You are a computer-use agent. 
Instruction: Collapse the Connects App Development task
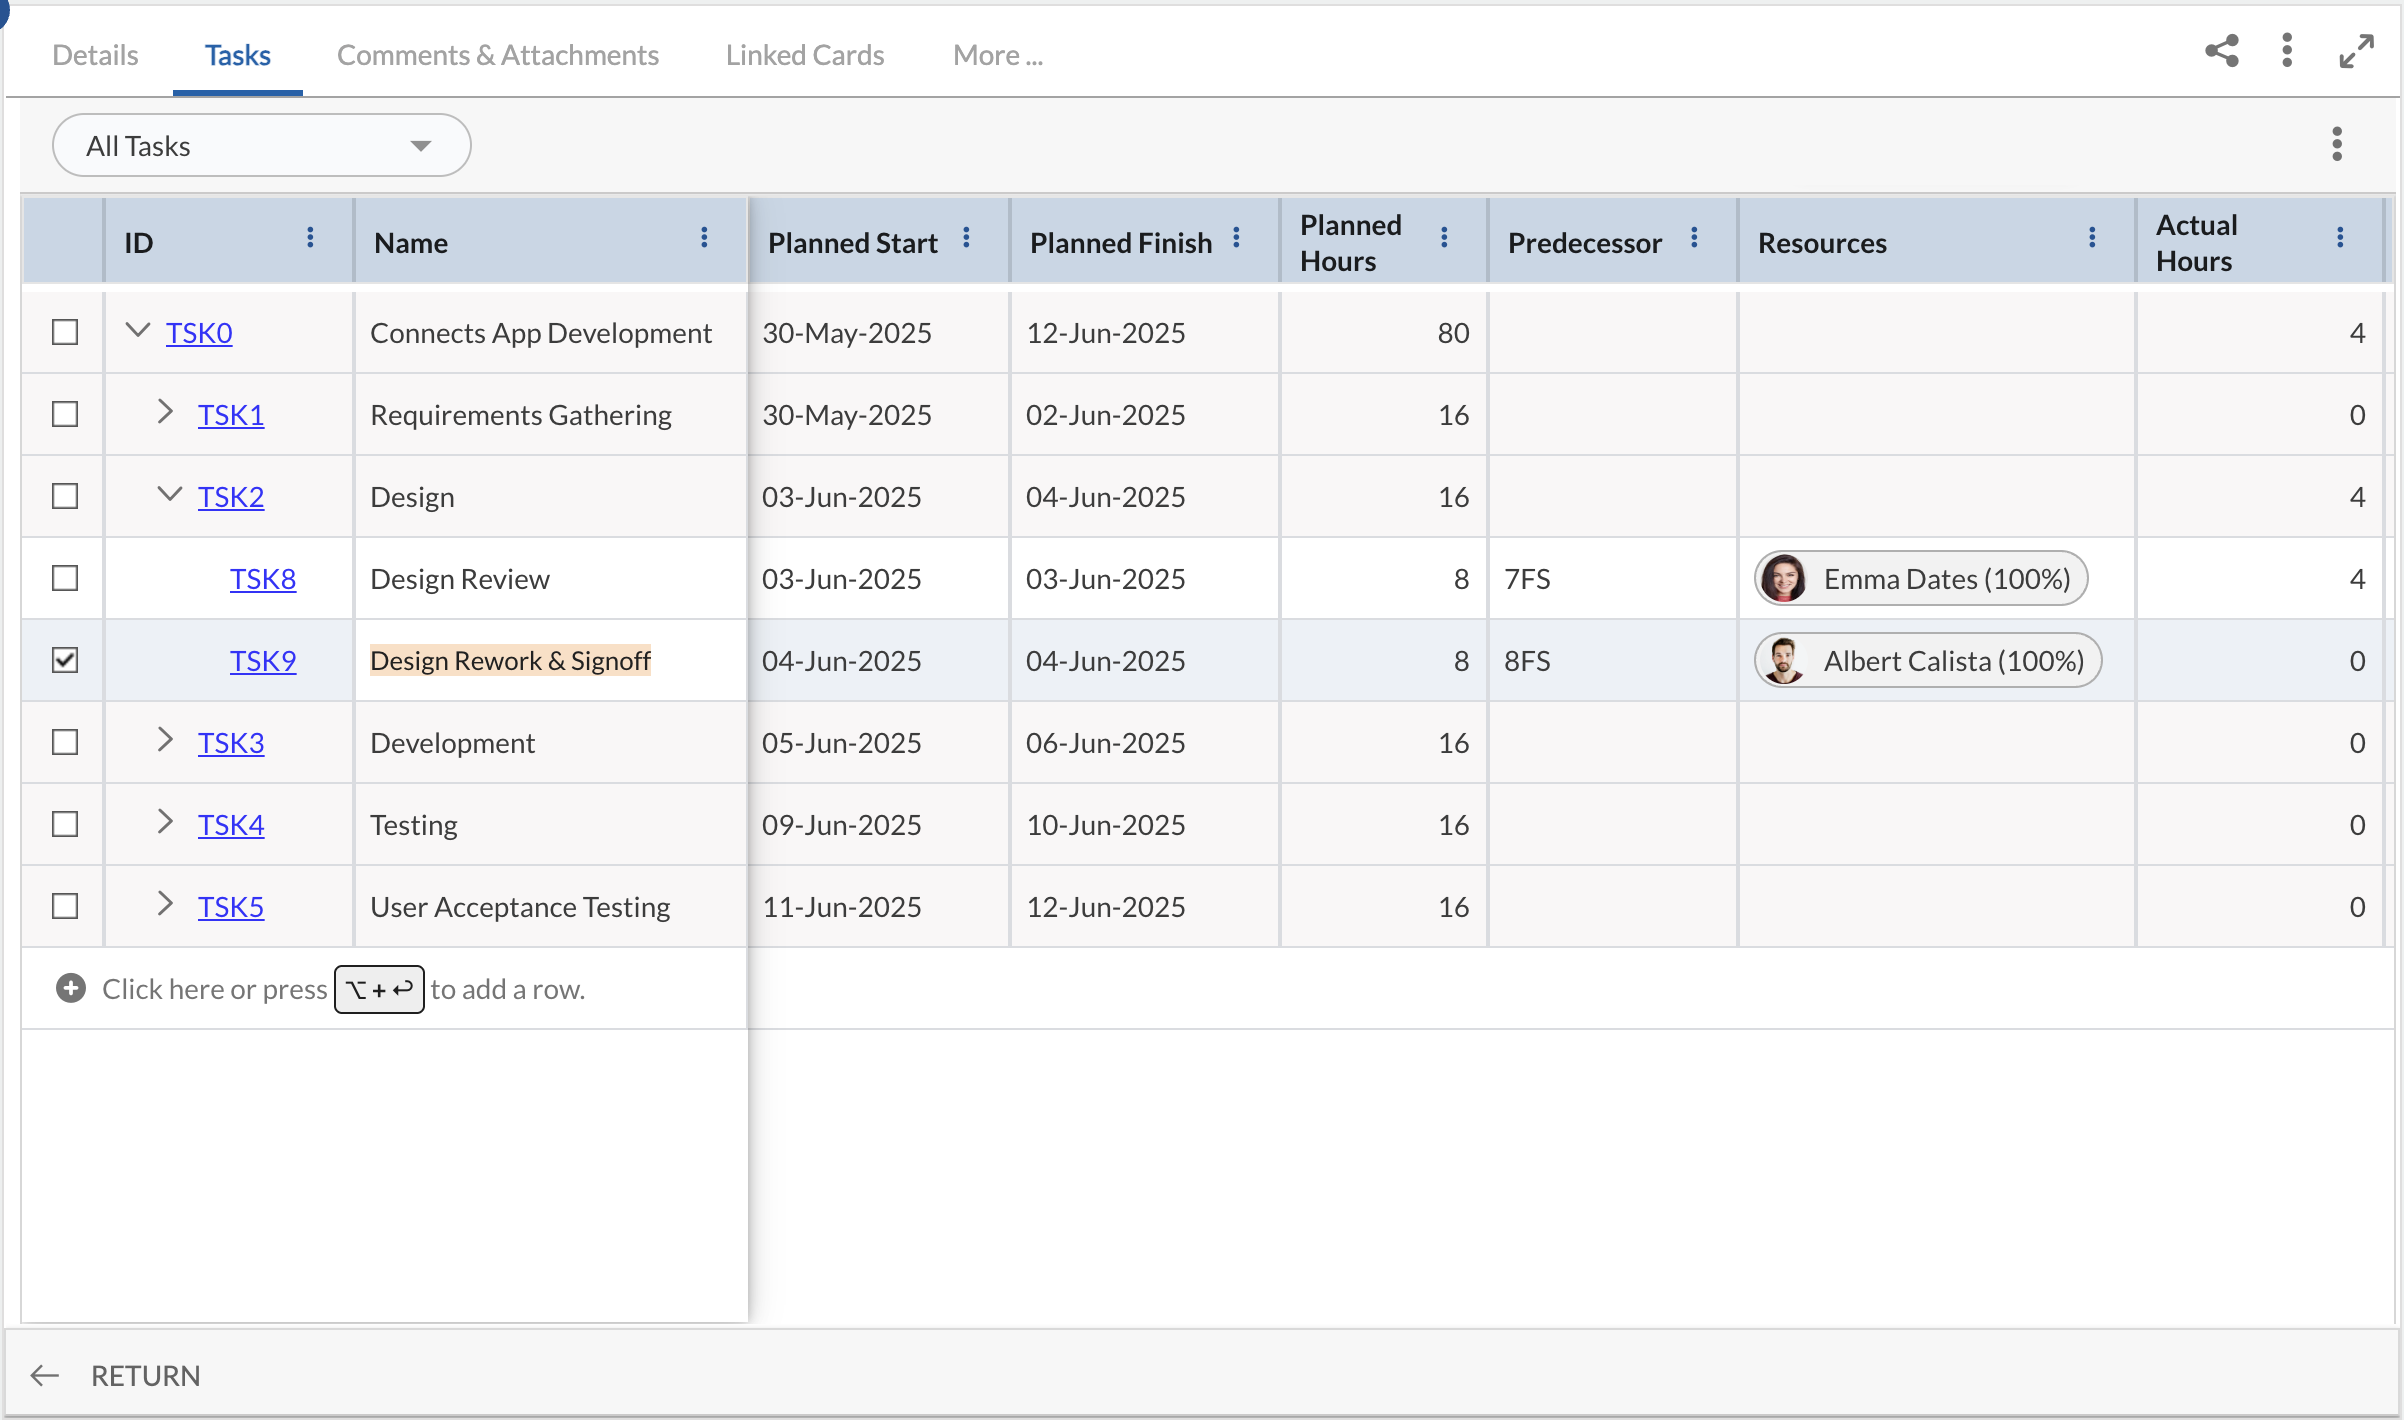[137, 331]
